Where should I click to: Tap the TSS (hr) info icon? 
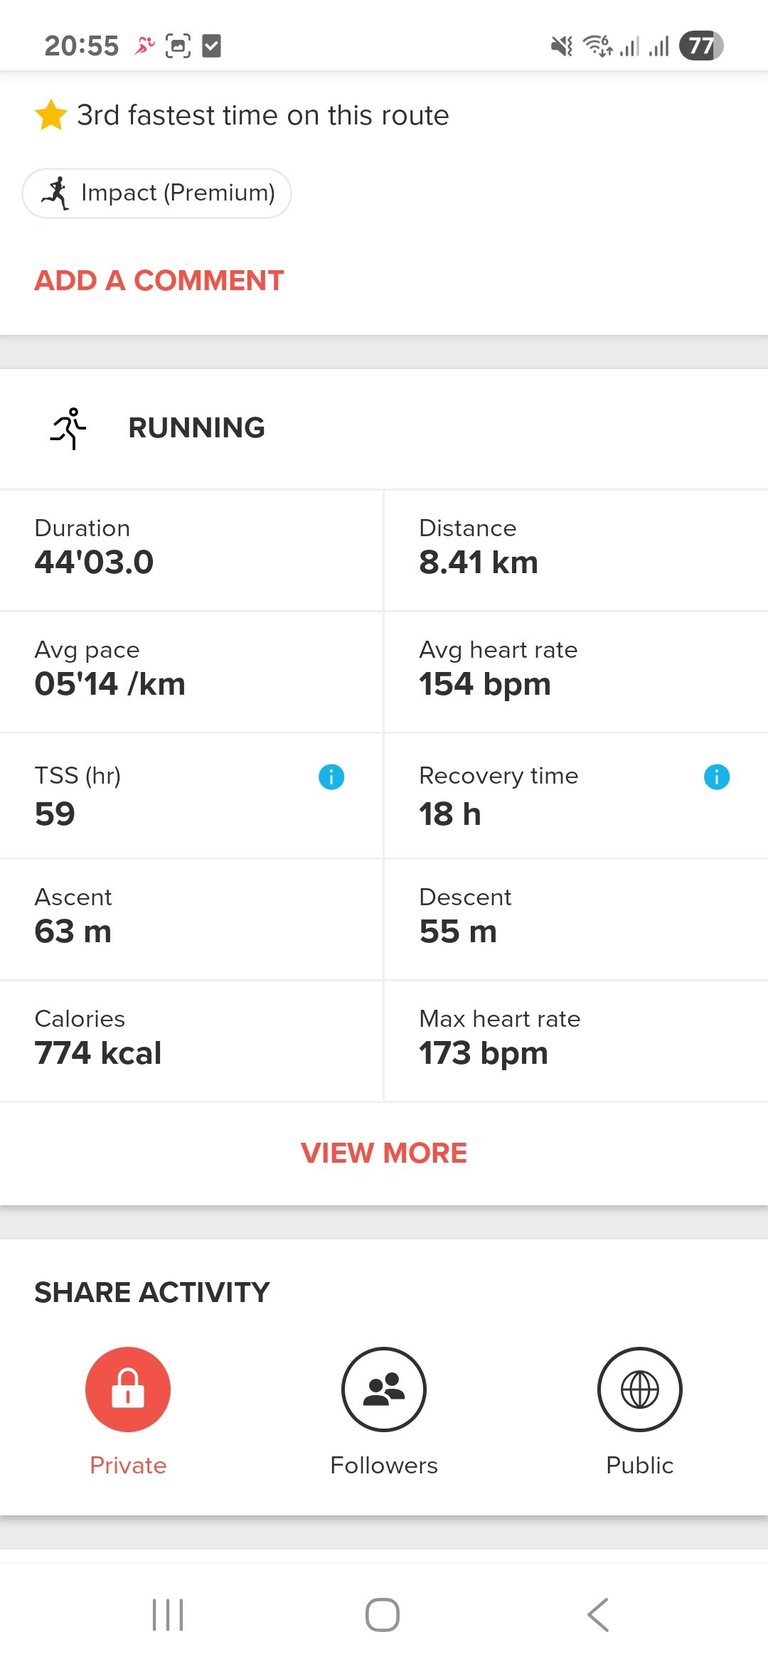tap(331, 776)
